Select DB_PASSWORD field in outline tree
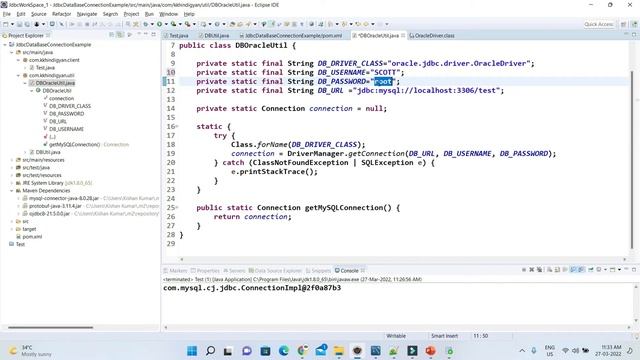The height and width of the screenshot is (360, 640). tap(66, 114)
